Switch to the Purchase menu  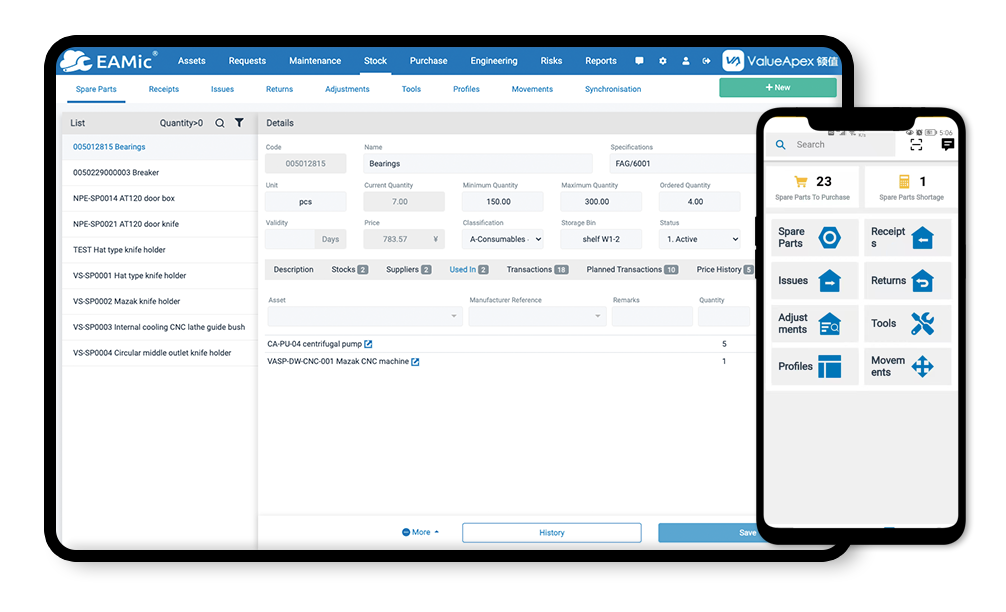pyautogui.click(x=428, y=61)
